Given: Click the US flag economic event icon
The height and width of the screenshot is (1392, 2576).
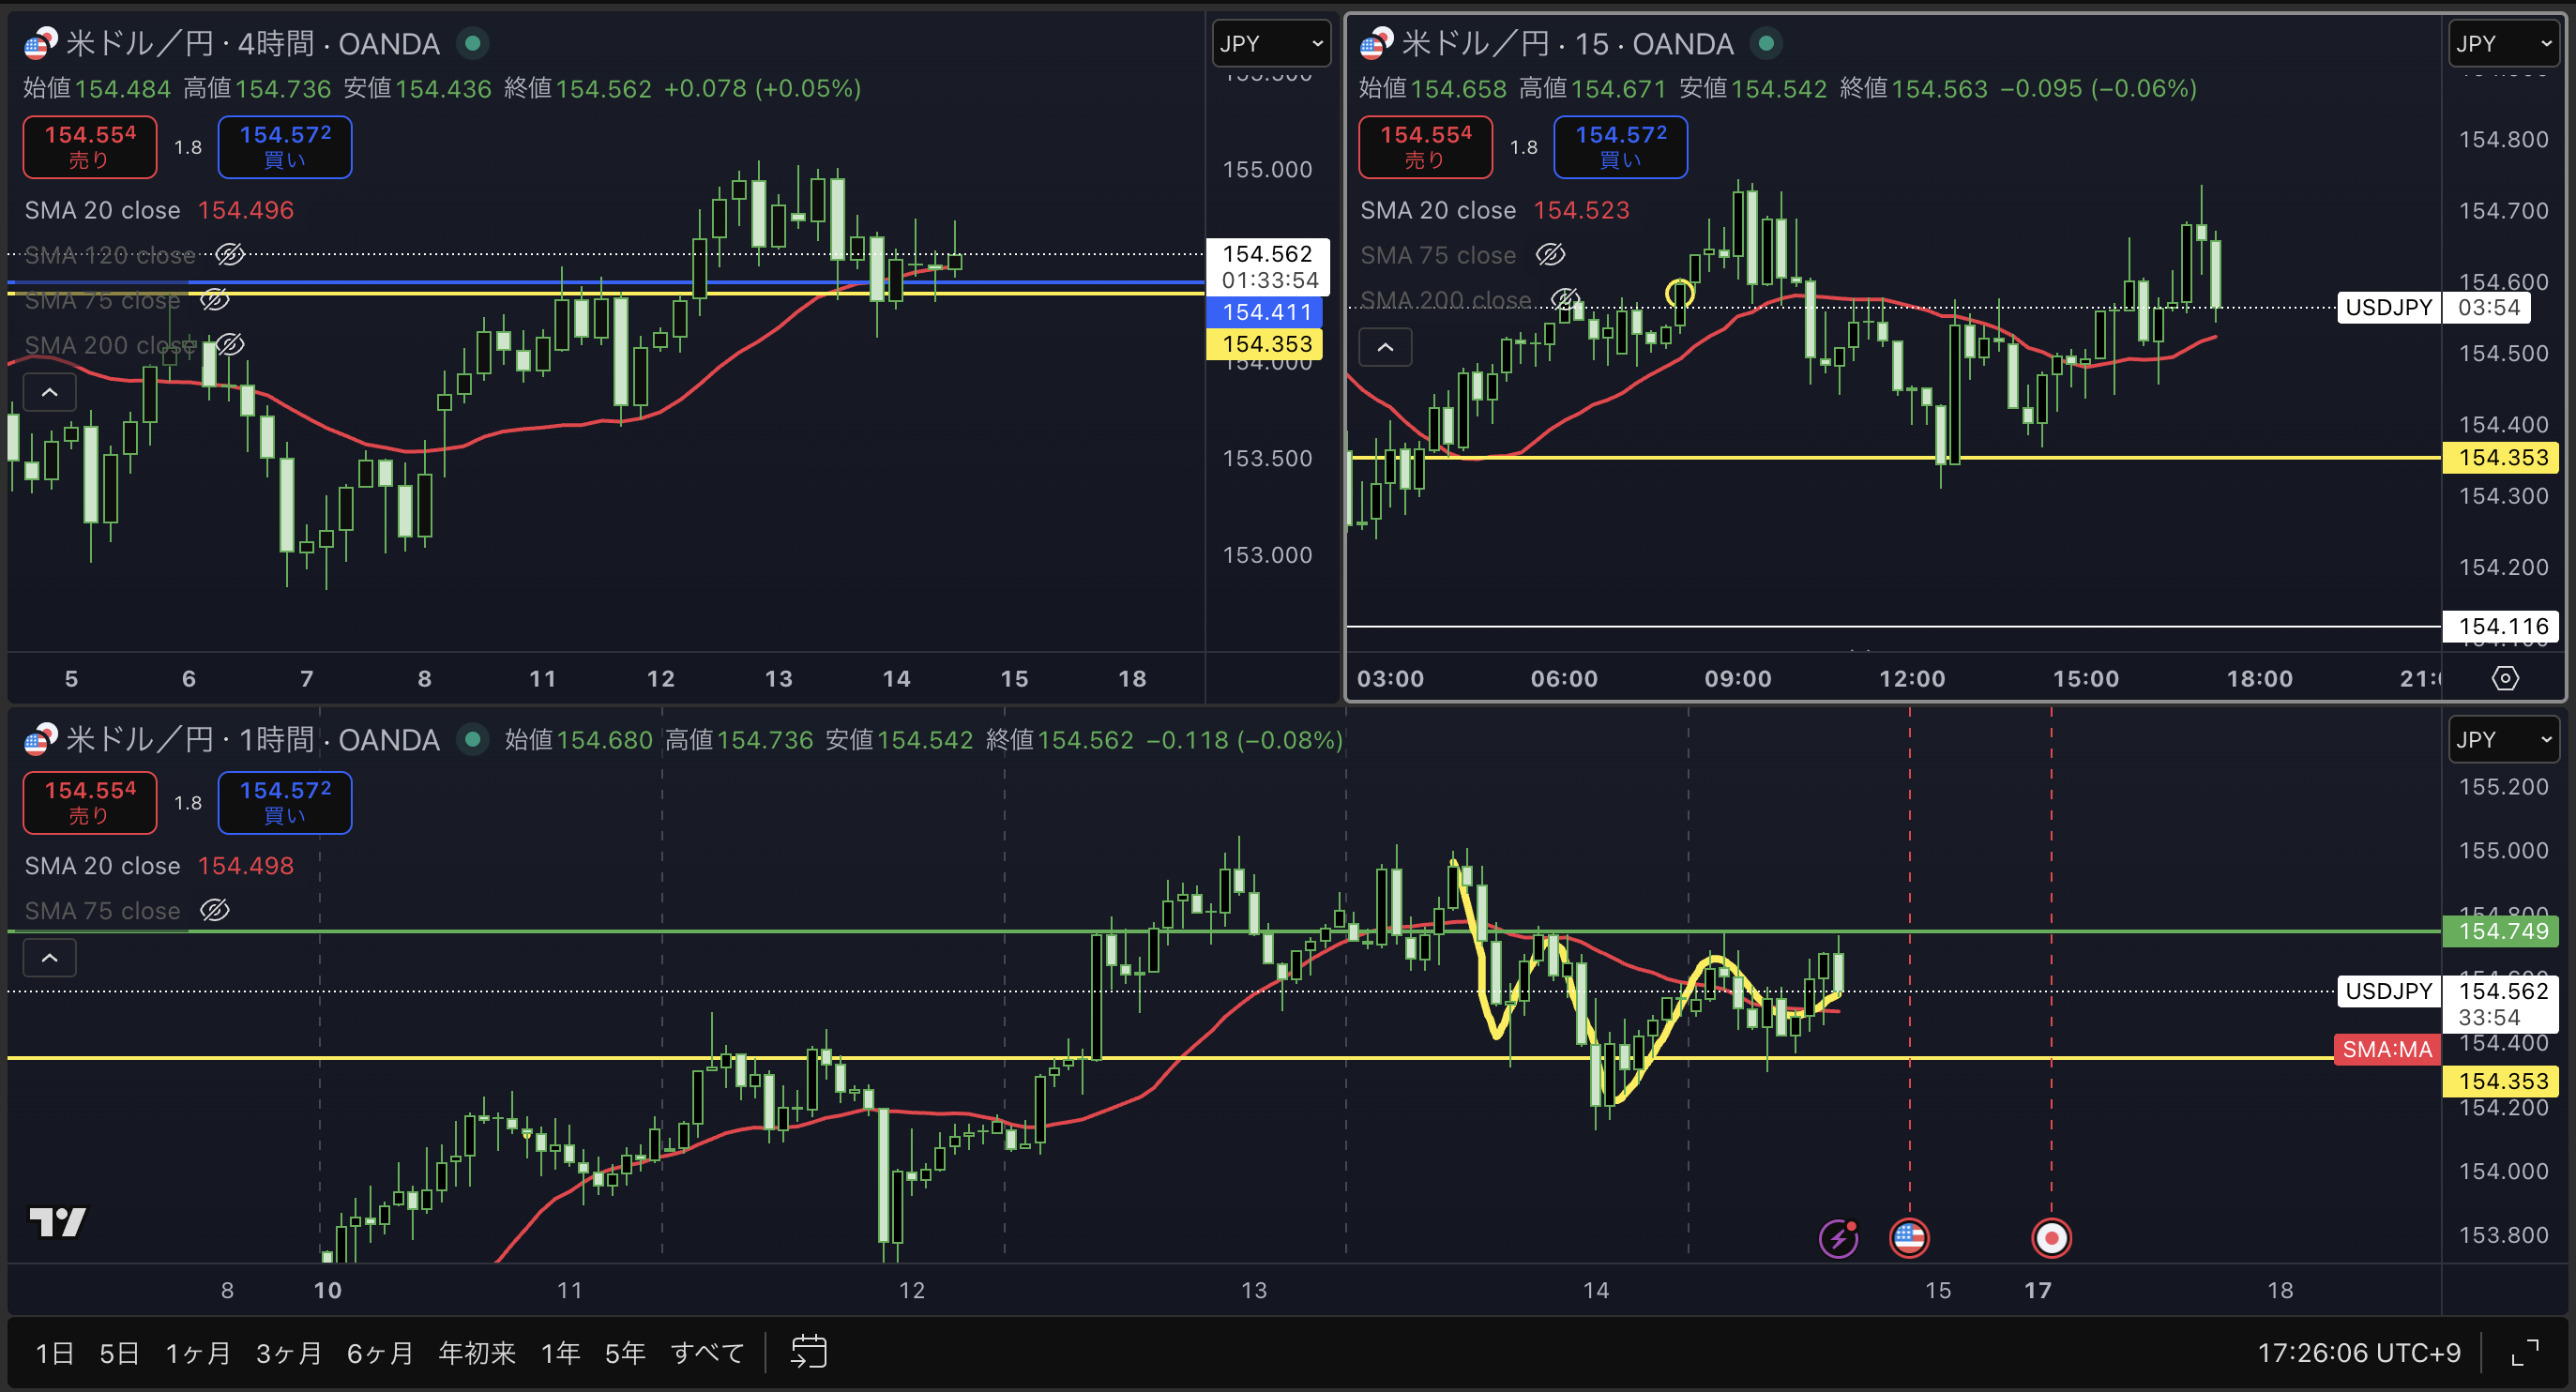Looking at the screenshot, I should [1909, 1238].
